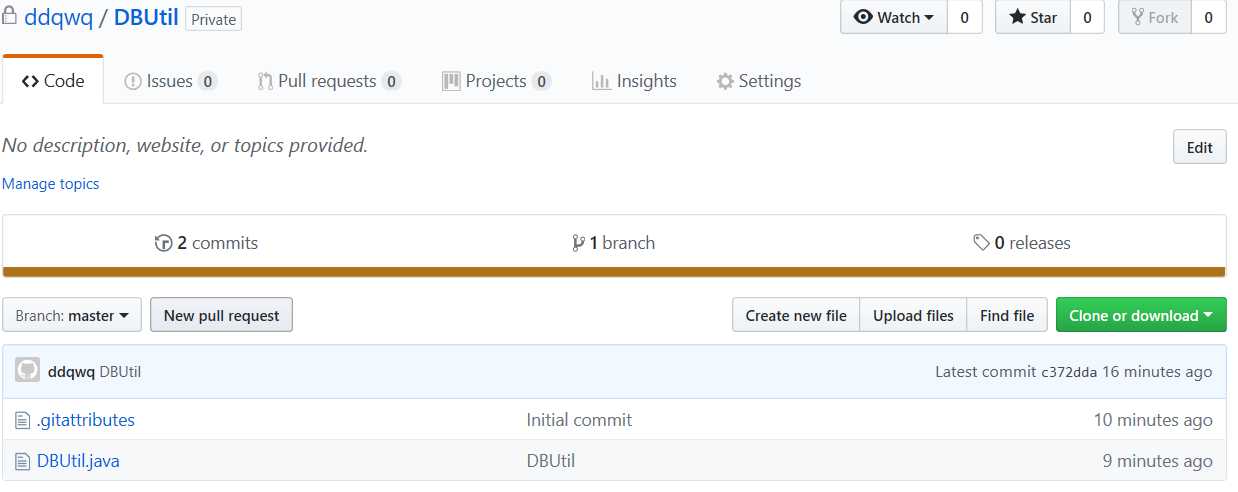
Task: Switch to the Code tab
Action: coord(53,81)
